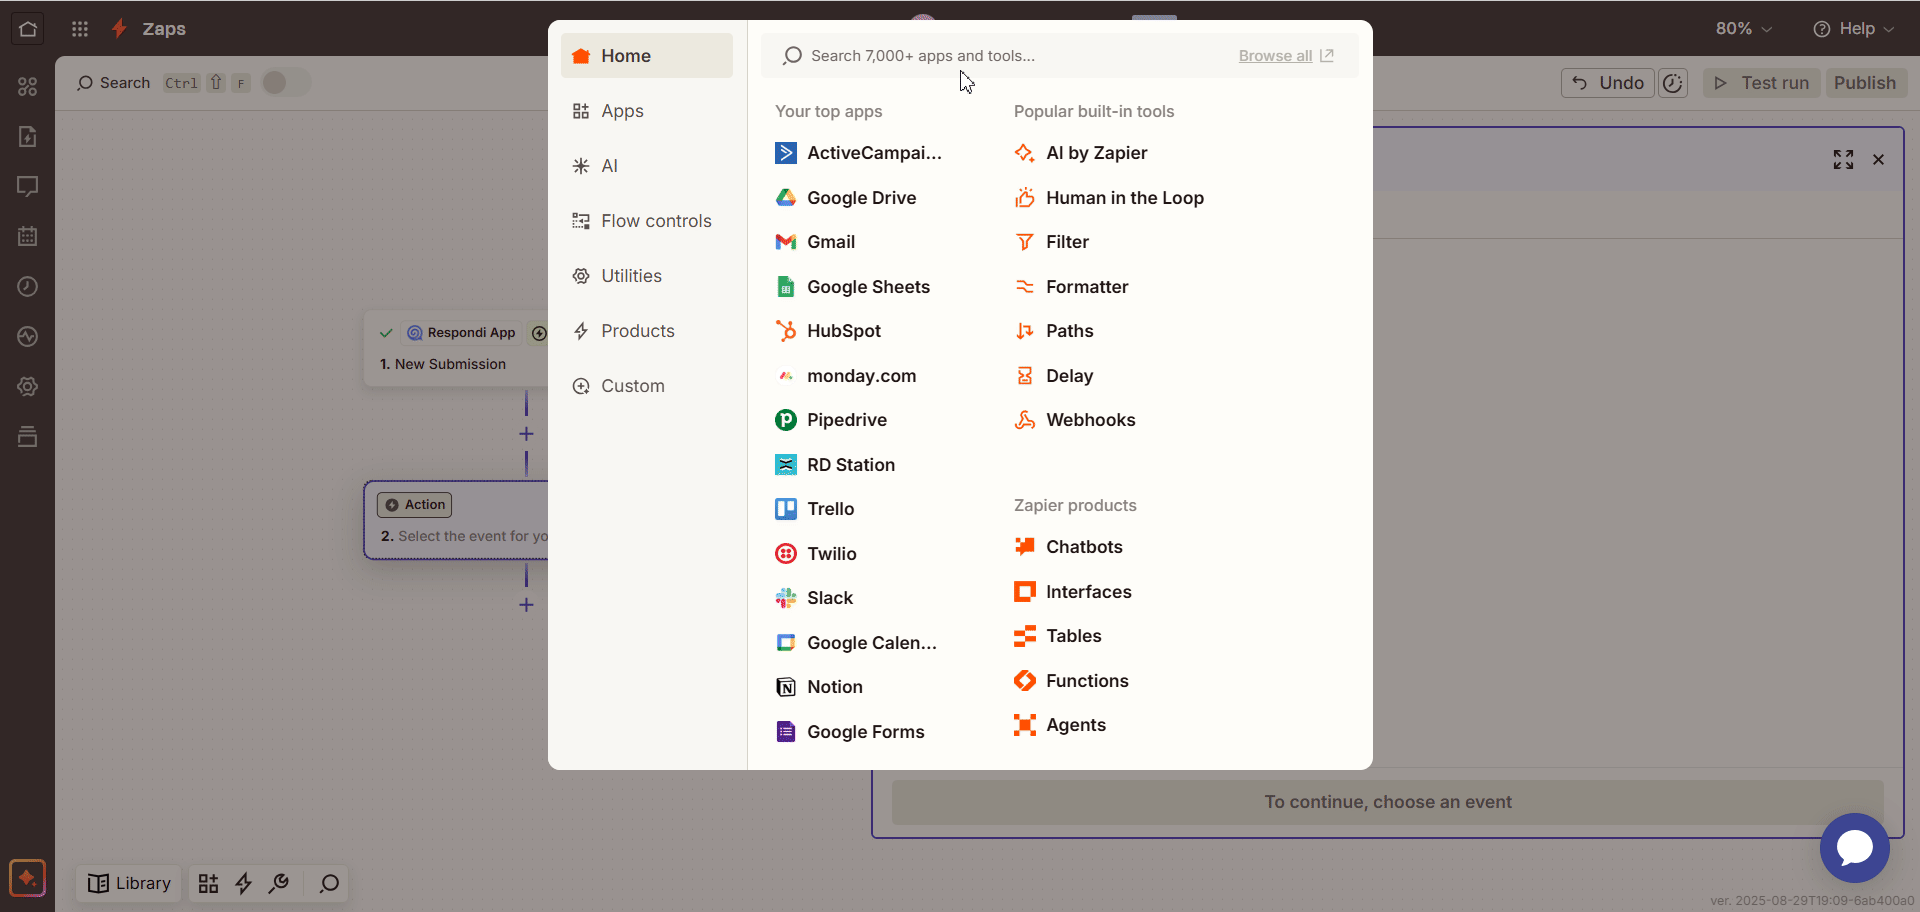The image size is (1920, 912).
Task: Open the Library panel
Action: pyautogui.click(x=129, y=883)
